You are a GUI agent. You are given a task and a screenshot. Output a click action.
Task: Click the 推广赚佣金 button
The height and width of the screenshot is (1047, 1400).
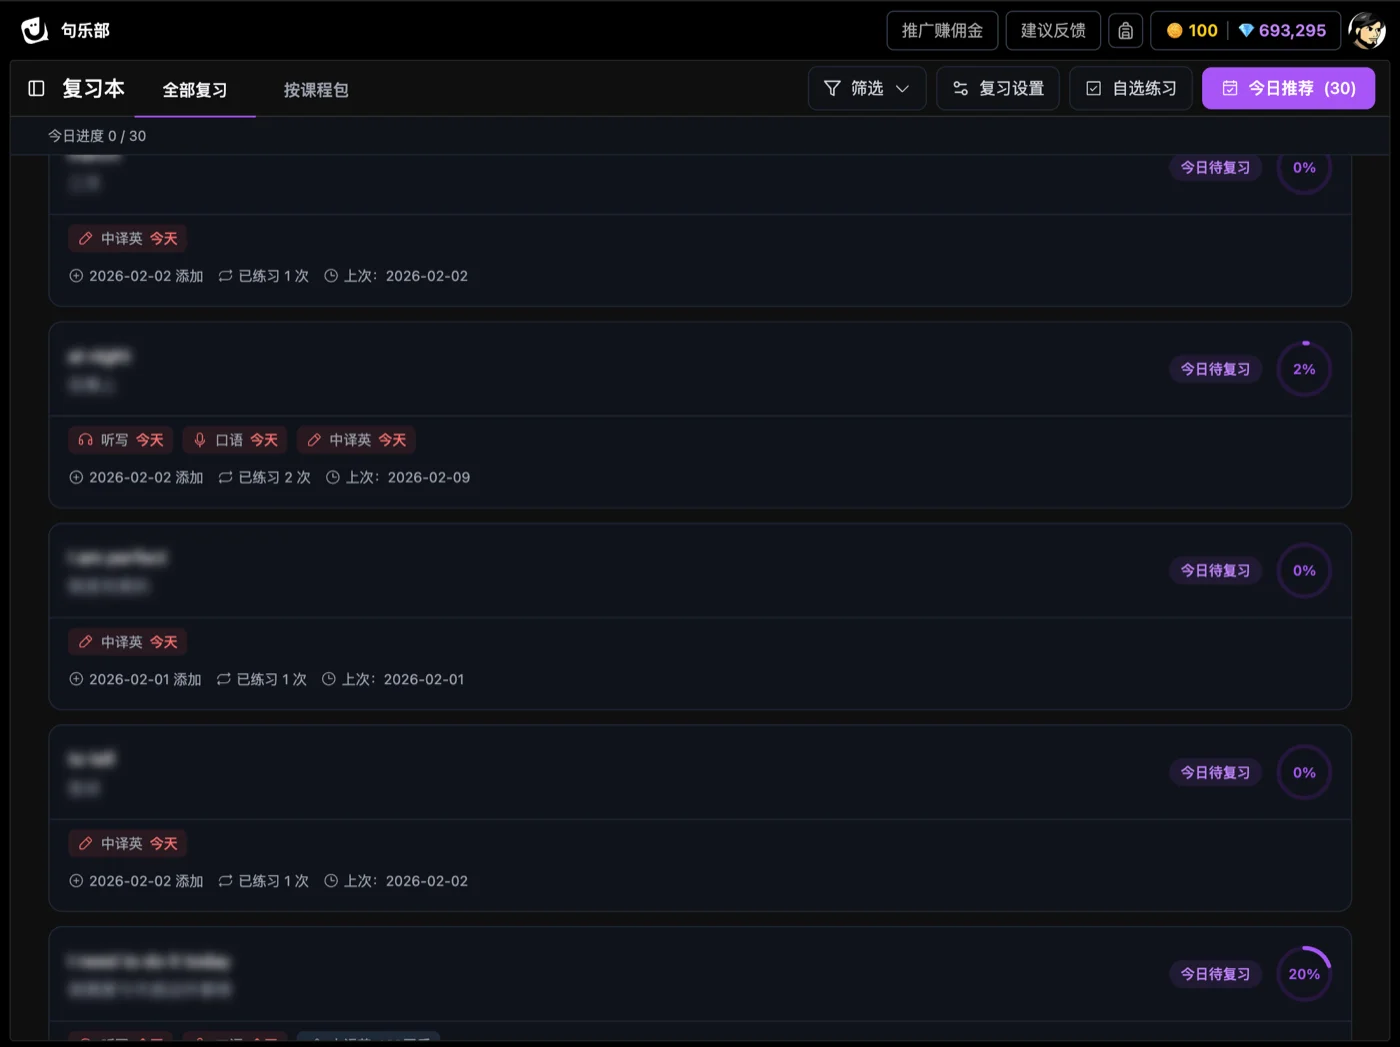942,31
